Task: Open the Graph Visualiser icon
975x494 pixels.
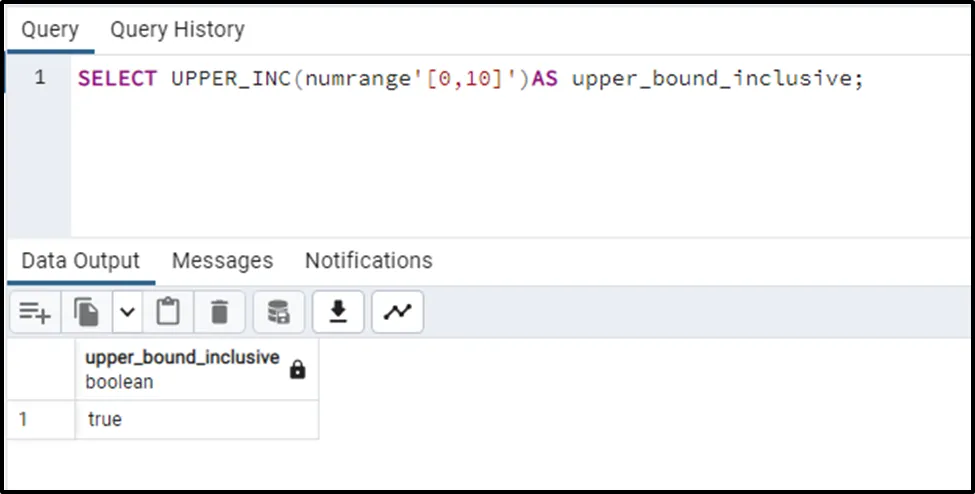Action: (x=398, y=313)
